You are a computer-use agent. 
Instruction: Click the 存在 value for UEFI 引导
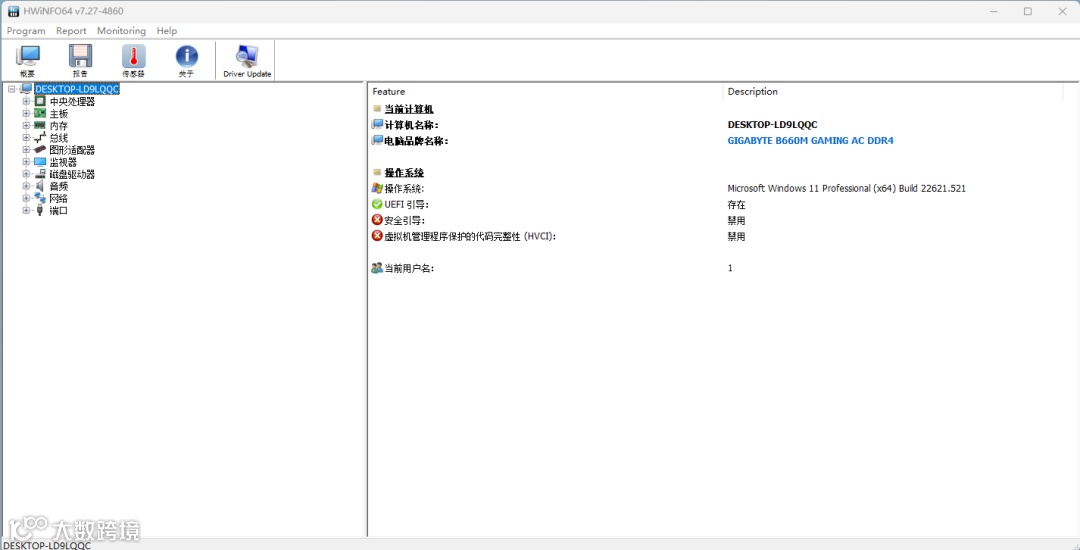(736, 204)
